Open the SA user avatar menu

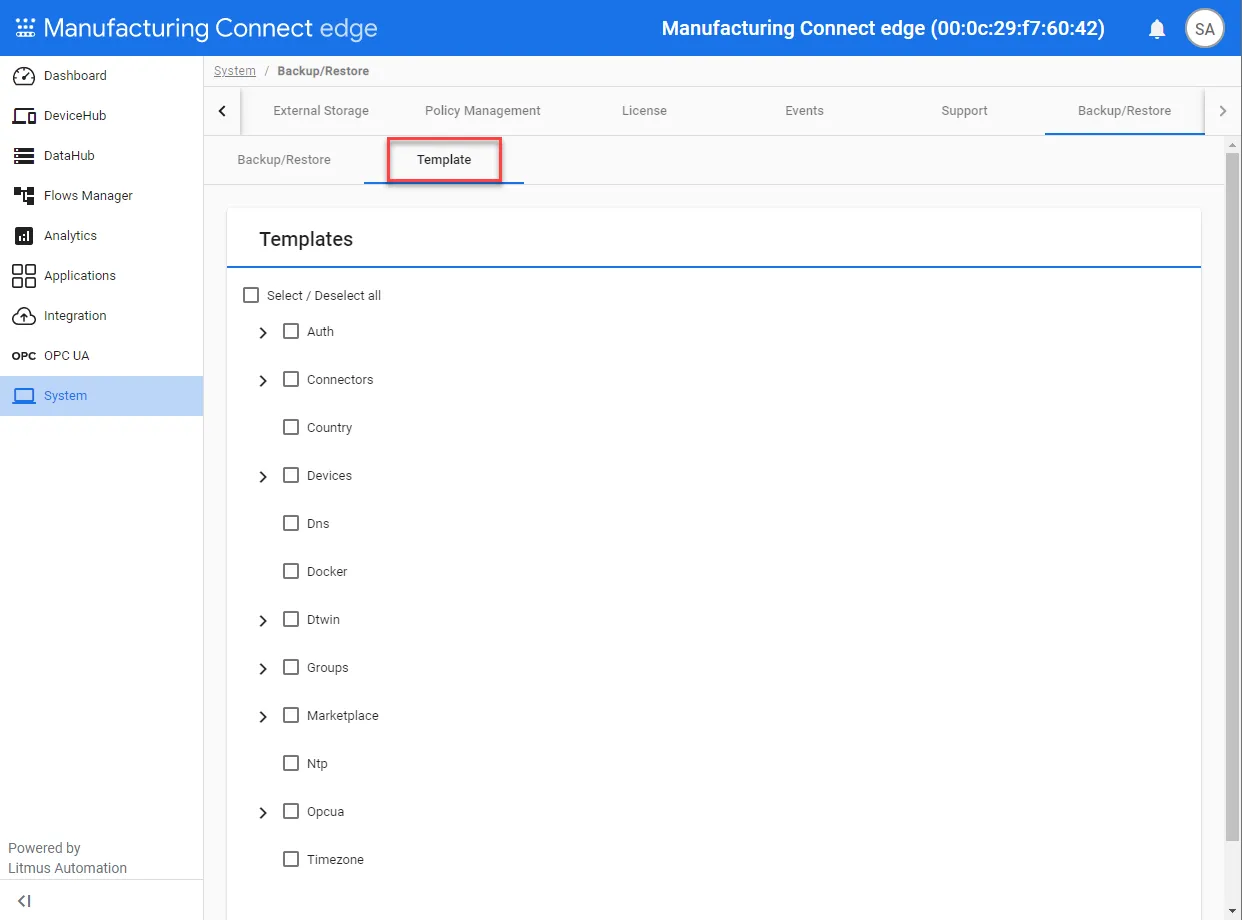pos(1205,29)
